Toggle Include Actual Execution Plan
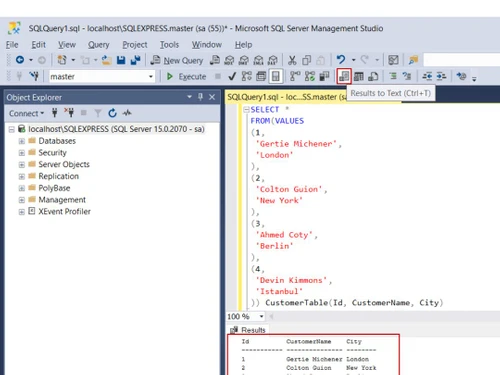500x375 pixels. pos(295,77)
